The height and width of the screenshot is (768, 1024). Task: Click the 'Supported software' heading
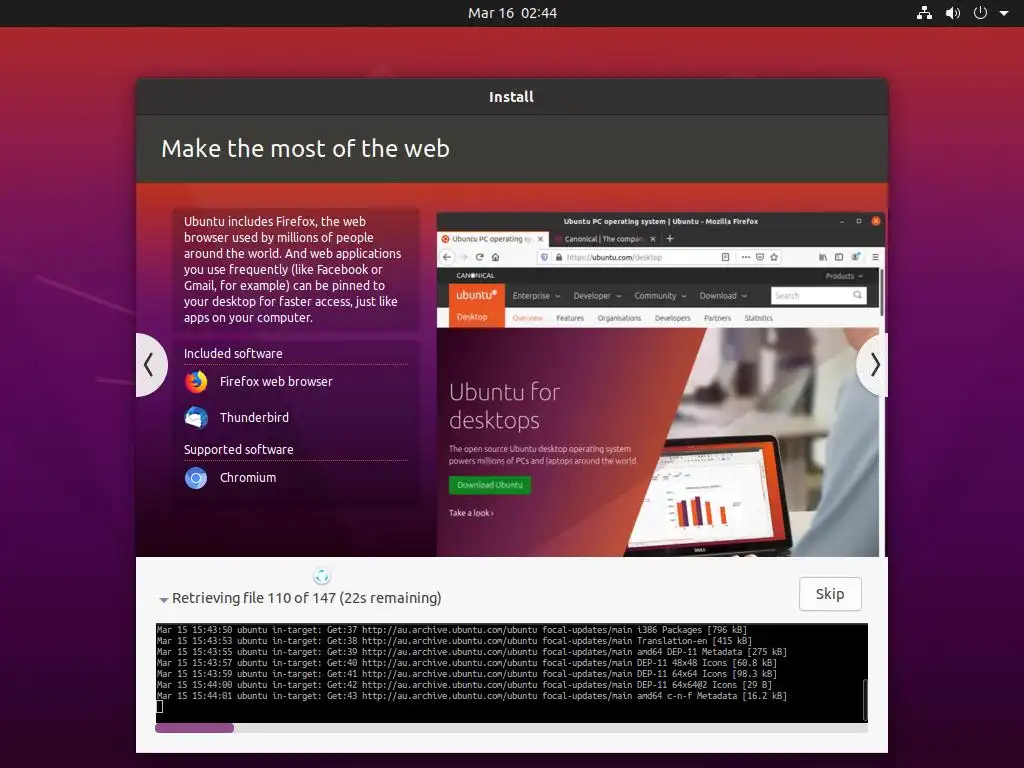point(238,449)
